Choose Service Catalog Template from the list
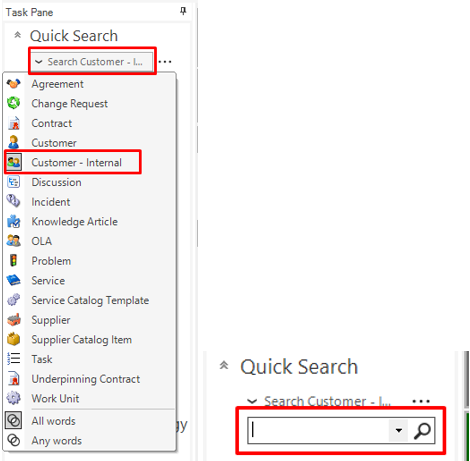Screen dimensions: 470x461 [89, 300]
